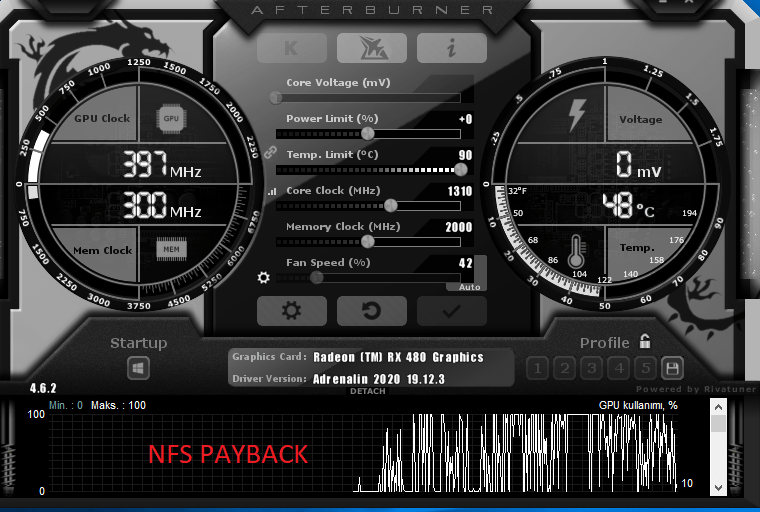This screenshot has width=760, height=512.
Task: Select profile slot 2
Action: [x=565, y=368]
